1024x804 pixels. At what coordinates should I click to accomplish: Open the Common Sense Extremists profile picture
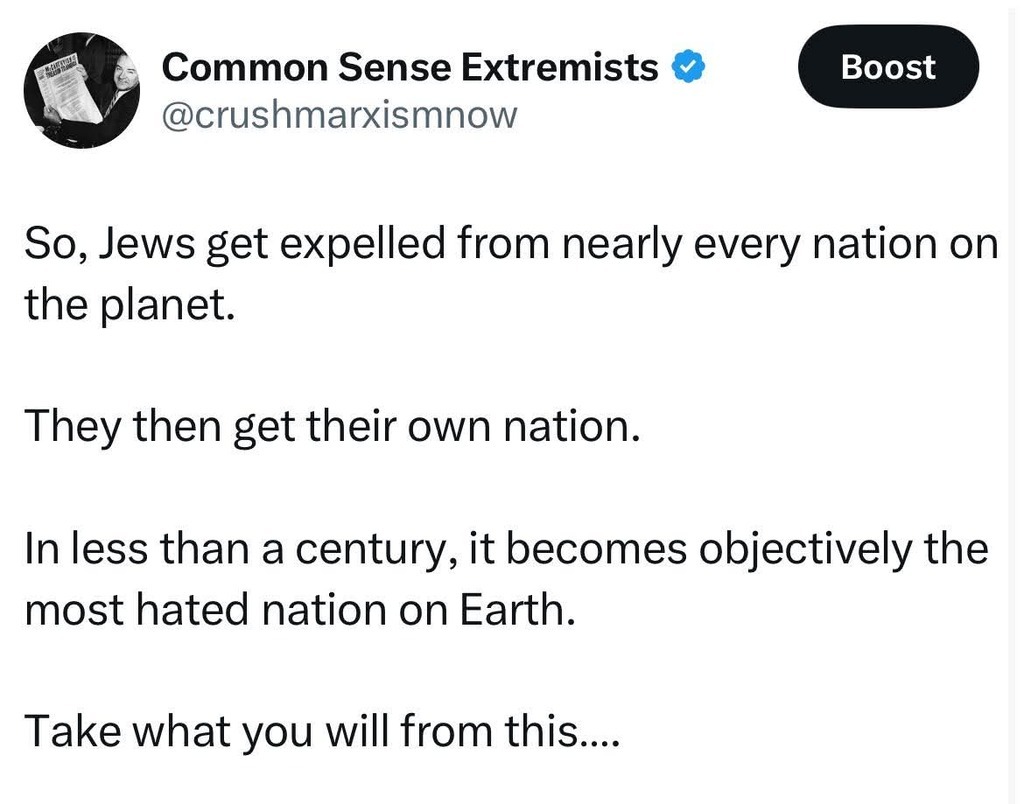point(82,90)
